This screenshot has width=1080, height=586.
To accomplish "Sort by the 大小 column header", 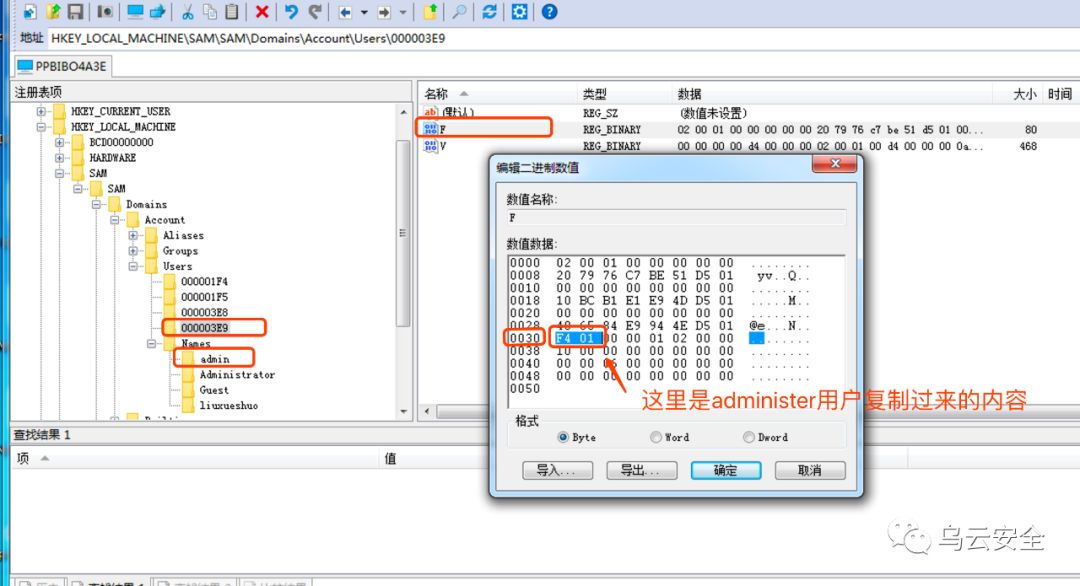I will click(1024, 94).
